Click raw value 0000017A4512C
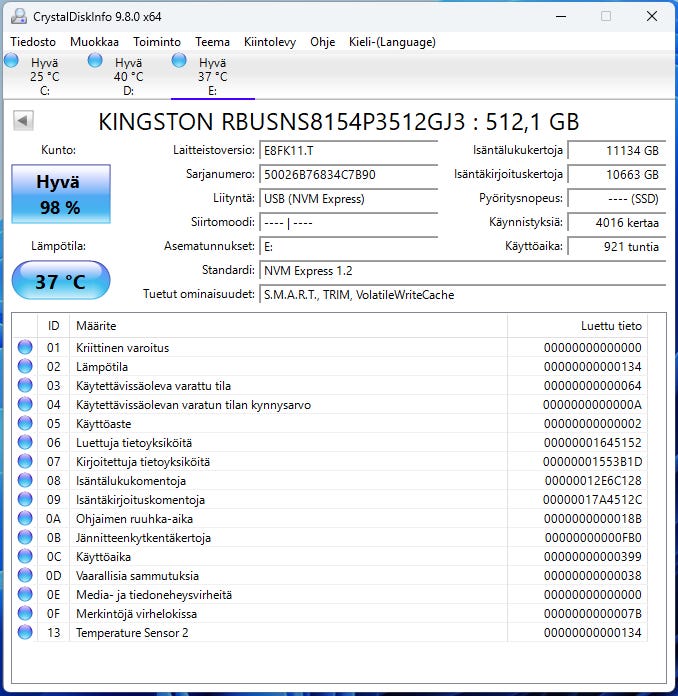The width and height of the screenshot is (678, 696). 593,500
